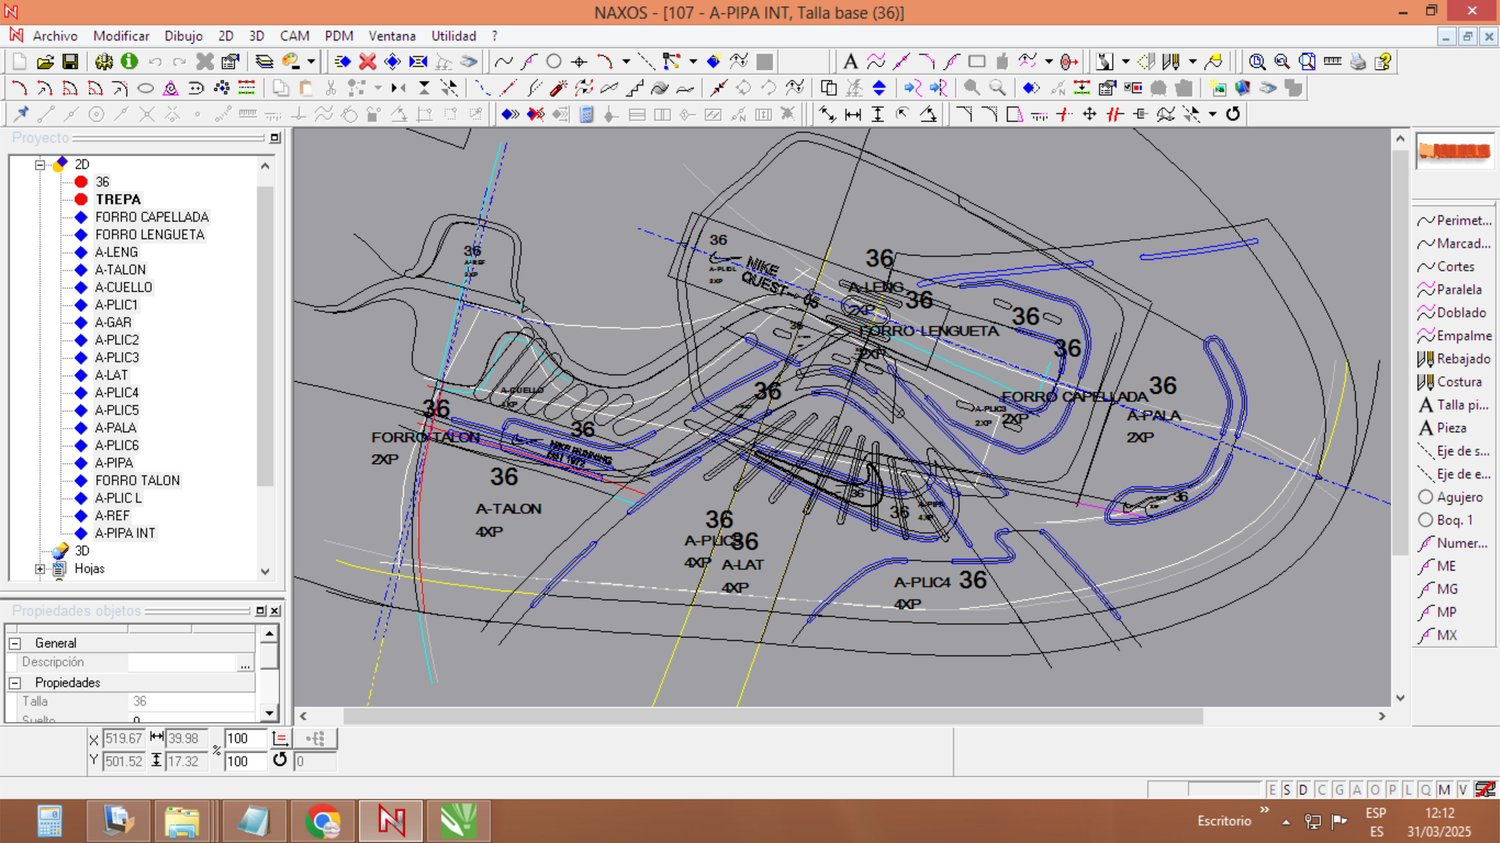This screenshot has width=1500, height=843.
Task: Toggle the 'D' status bar indicator
Action: point(1303,790)
